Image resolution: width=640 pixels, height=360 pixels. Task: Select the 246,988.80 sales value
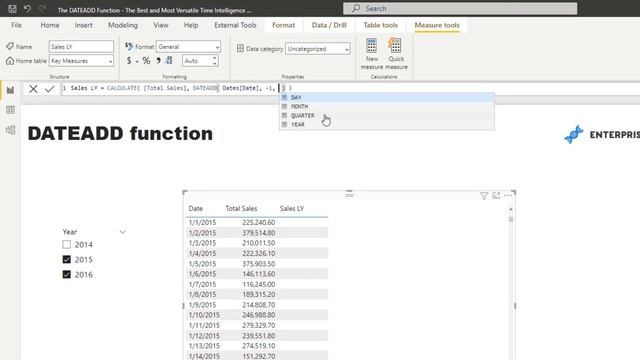coord(258,315)
